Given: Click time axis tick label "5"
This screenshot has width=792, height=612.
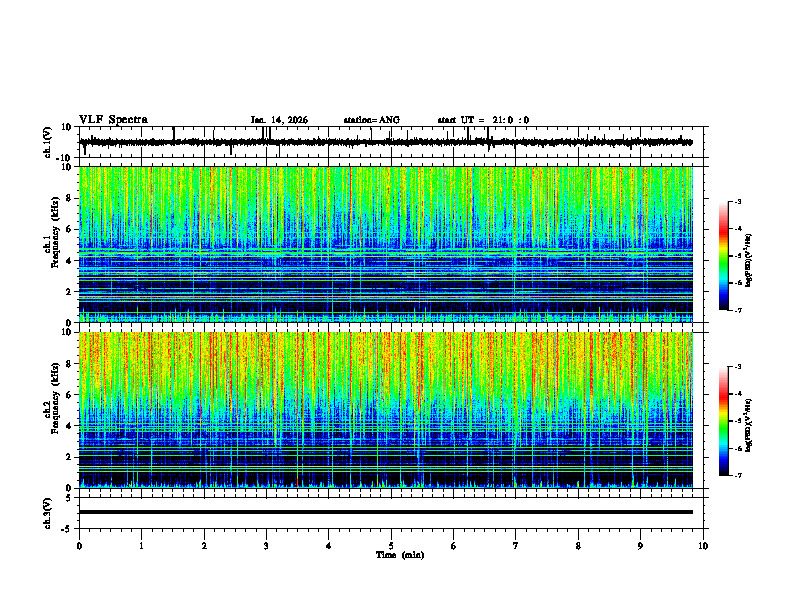Looking at the screenshot, I should click(x=391, y=546).
